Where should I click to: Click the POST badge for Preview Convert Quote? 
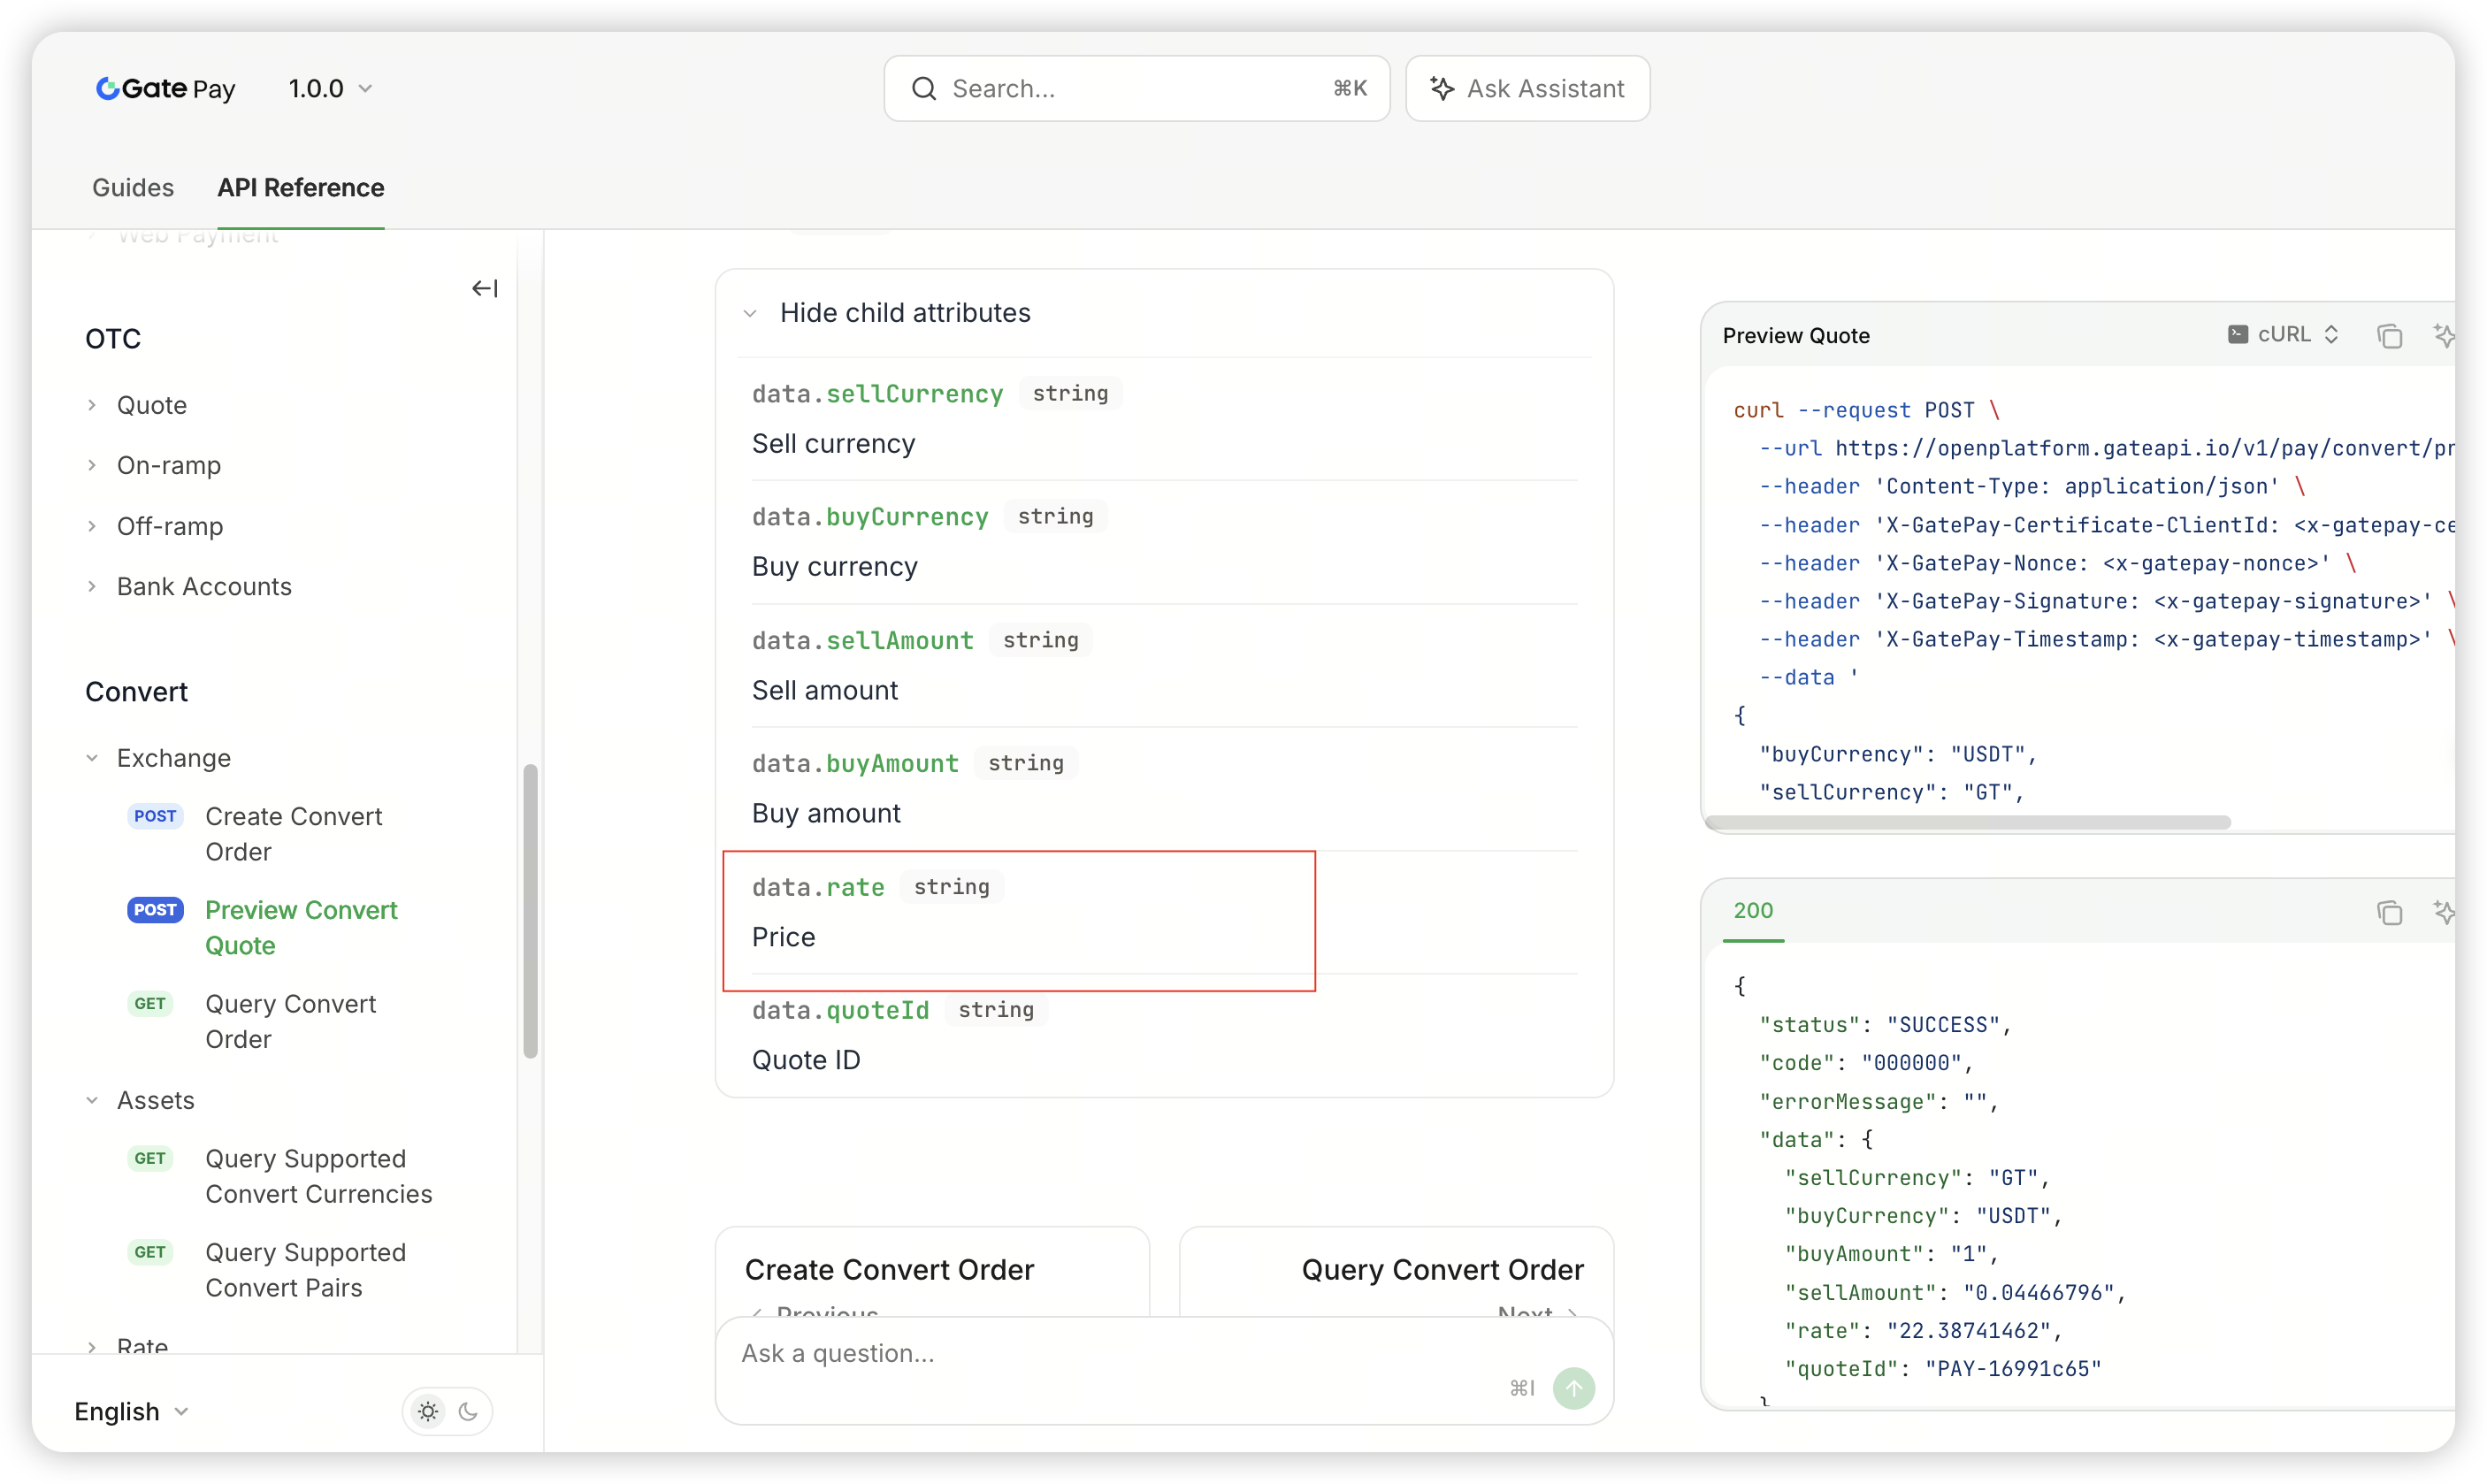tap(155, 910)
